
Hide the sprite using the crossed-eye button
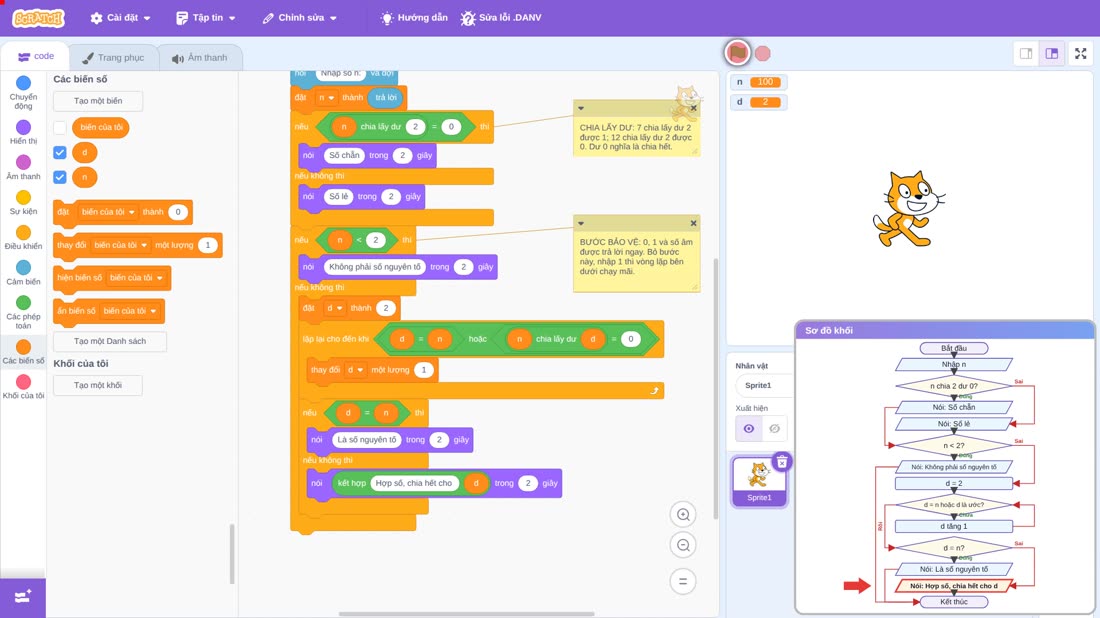[774, 429]
